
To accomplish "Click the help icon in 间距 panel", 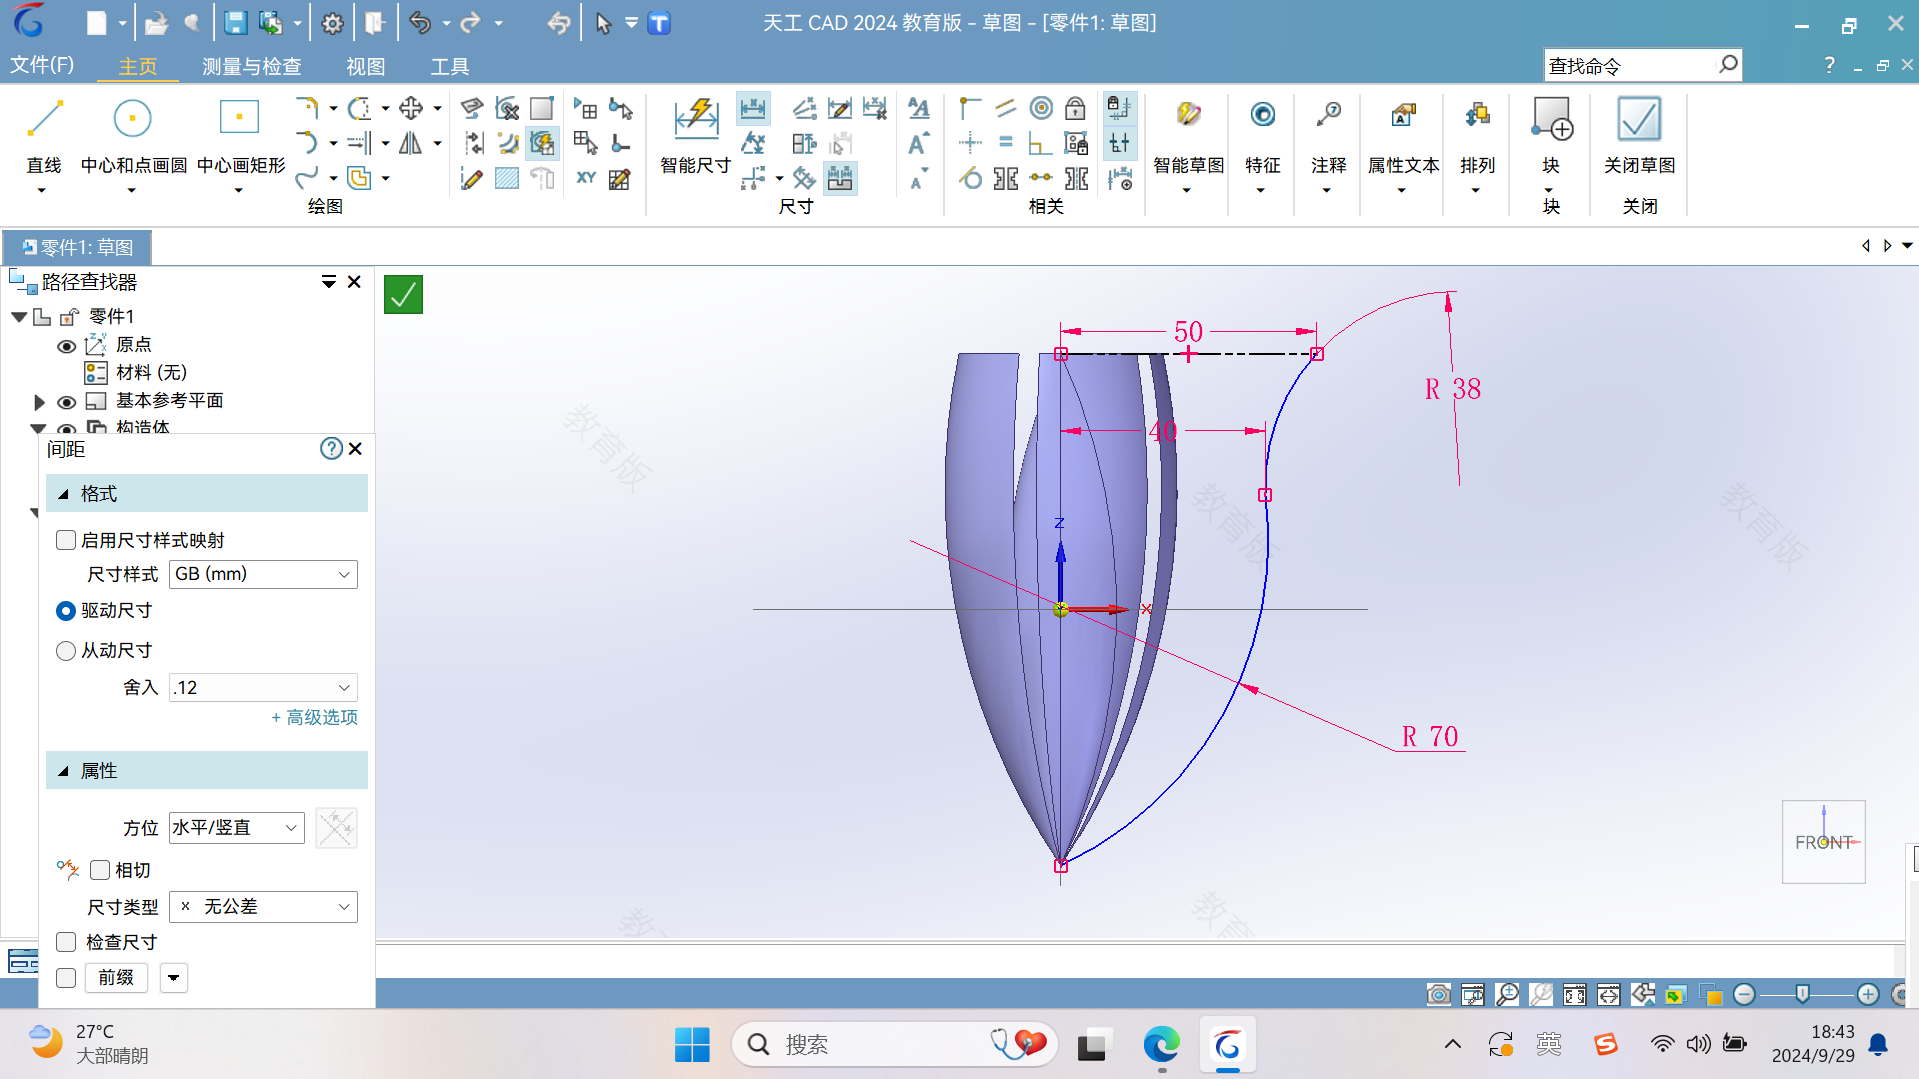I will (x=331, y=449).
